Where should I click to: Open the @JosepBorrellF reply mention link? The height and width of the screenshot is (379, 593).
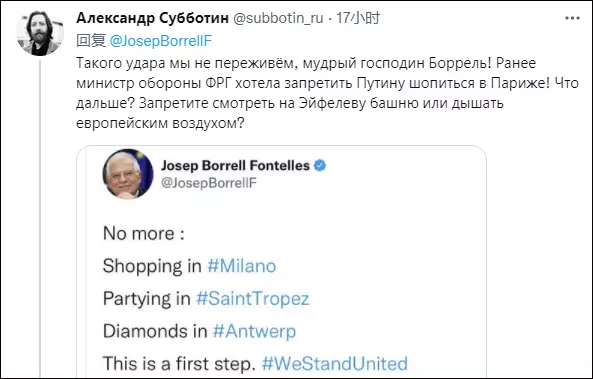[x=161, y=41]
